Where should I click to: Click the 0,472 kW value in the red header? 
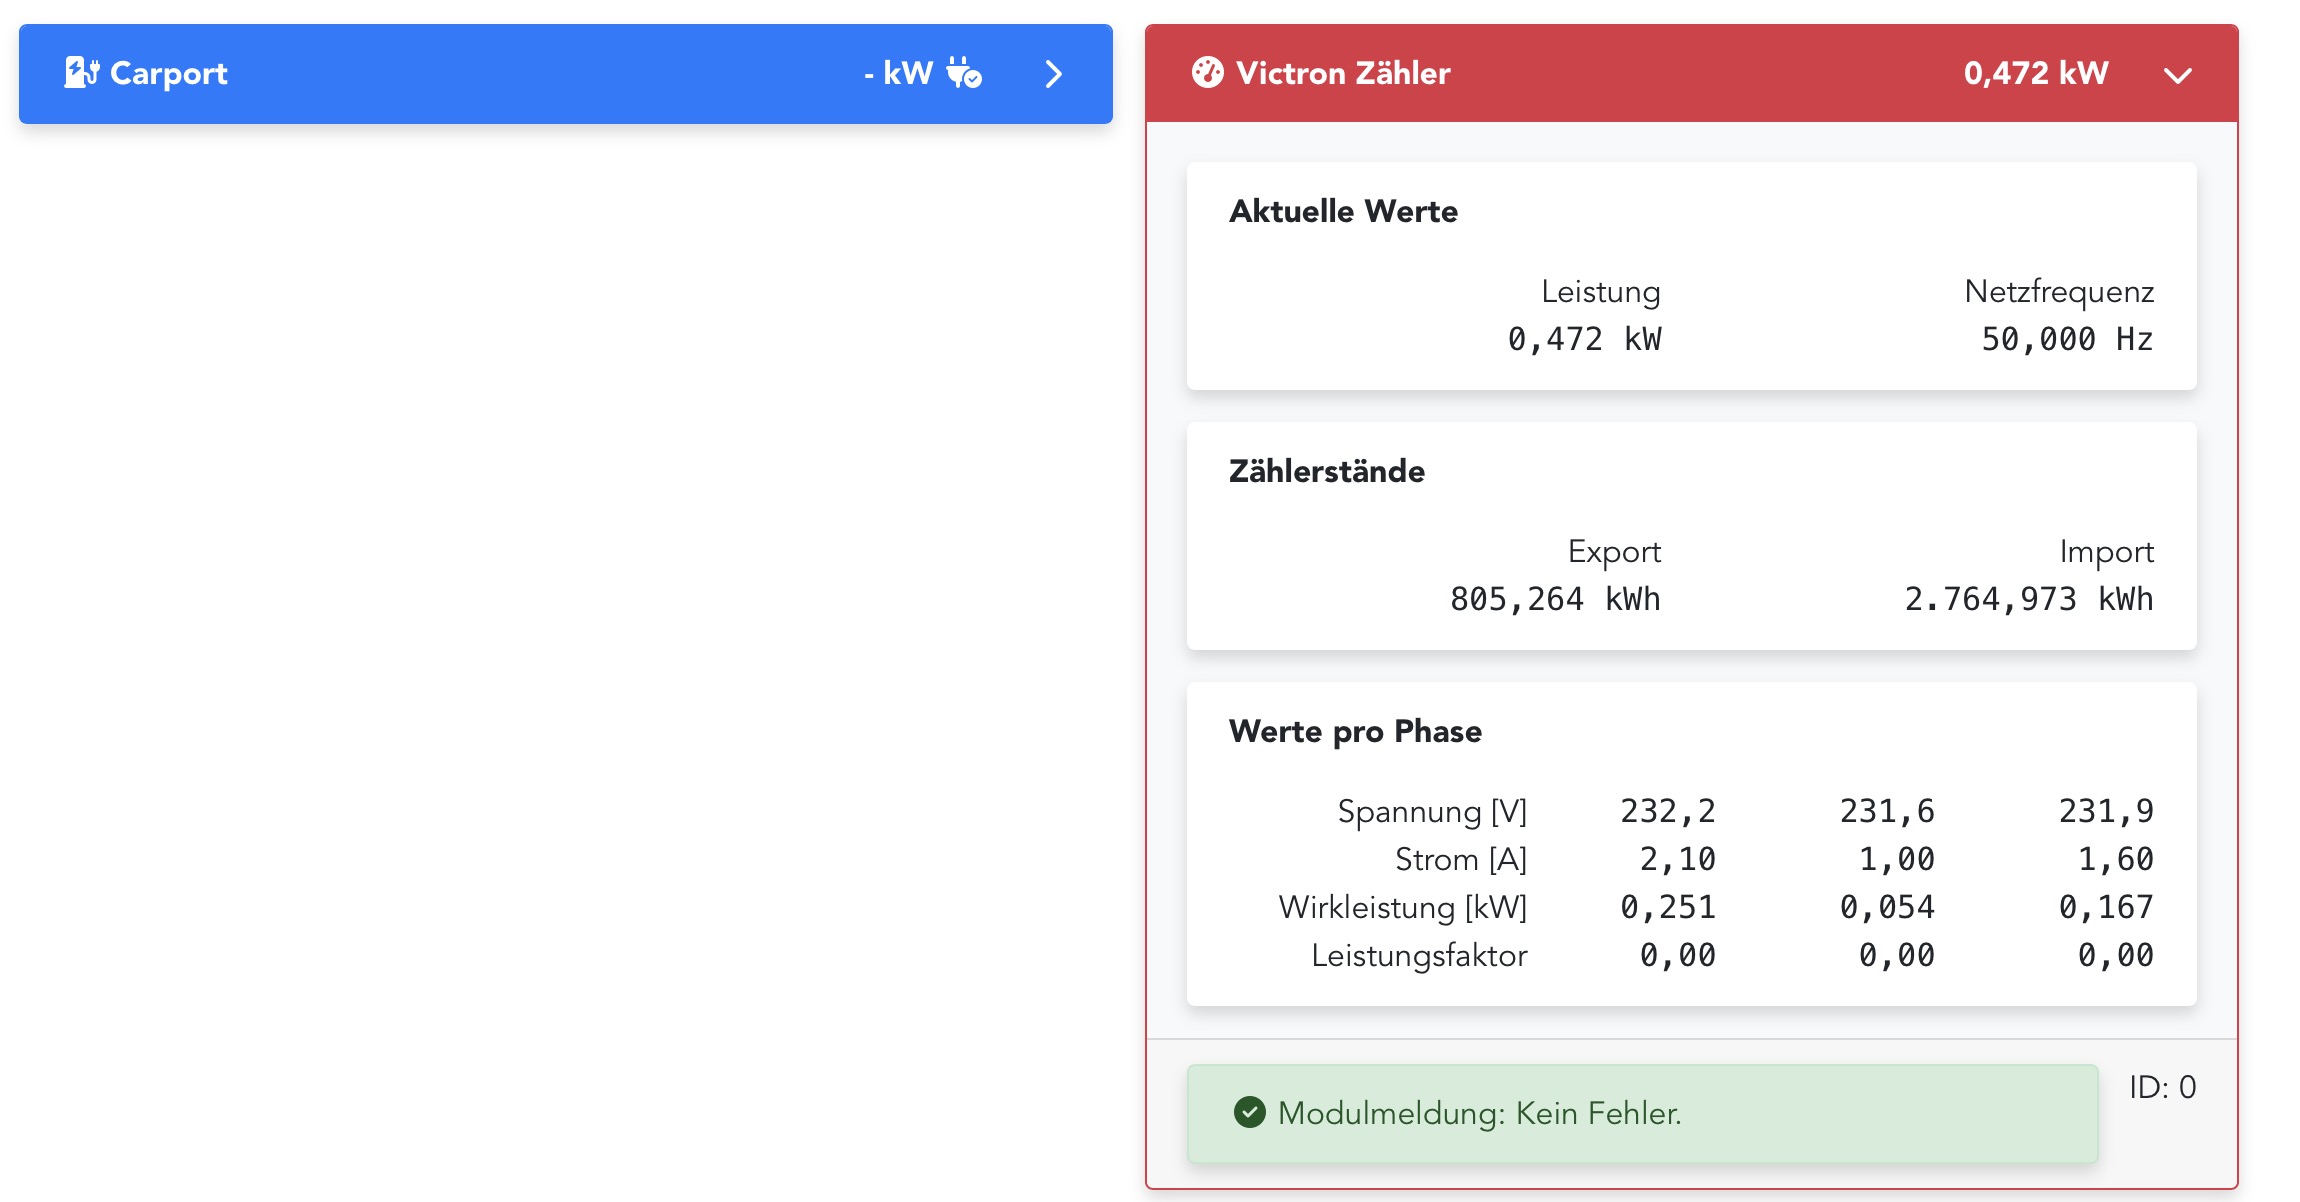pos(2035,73)
